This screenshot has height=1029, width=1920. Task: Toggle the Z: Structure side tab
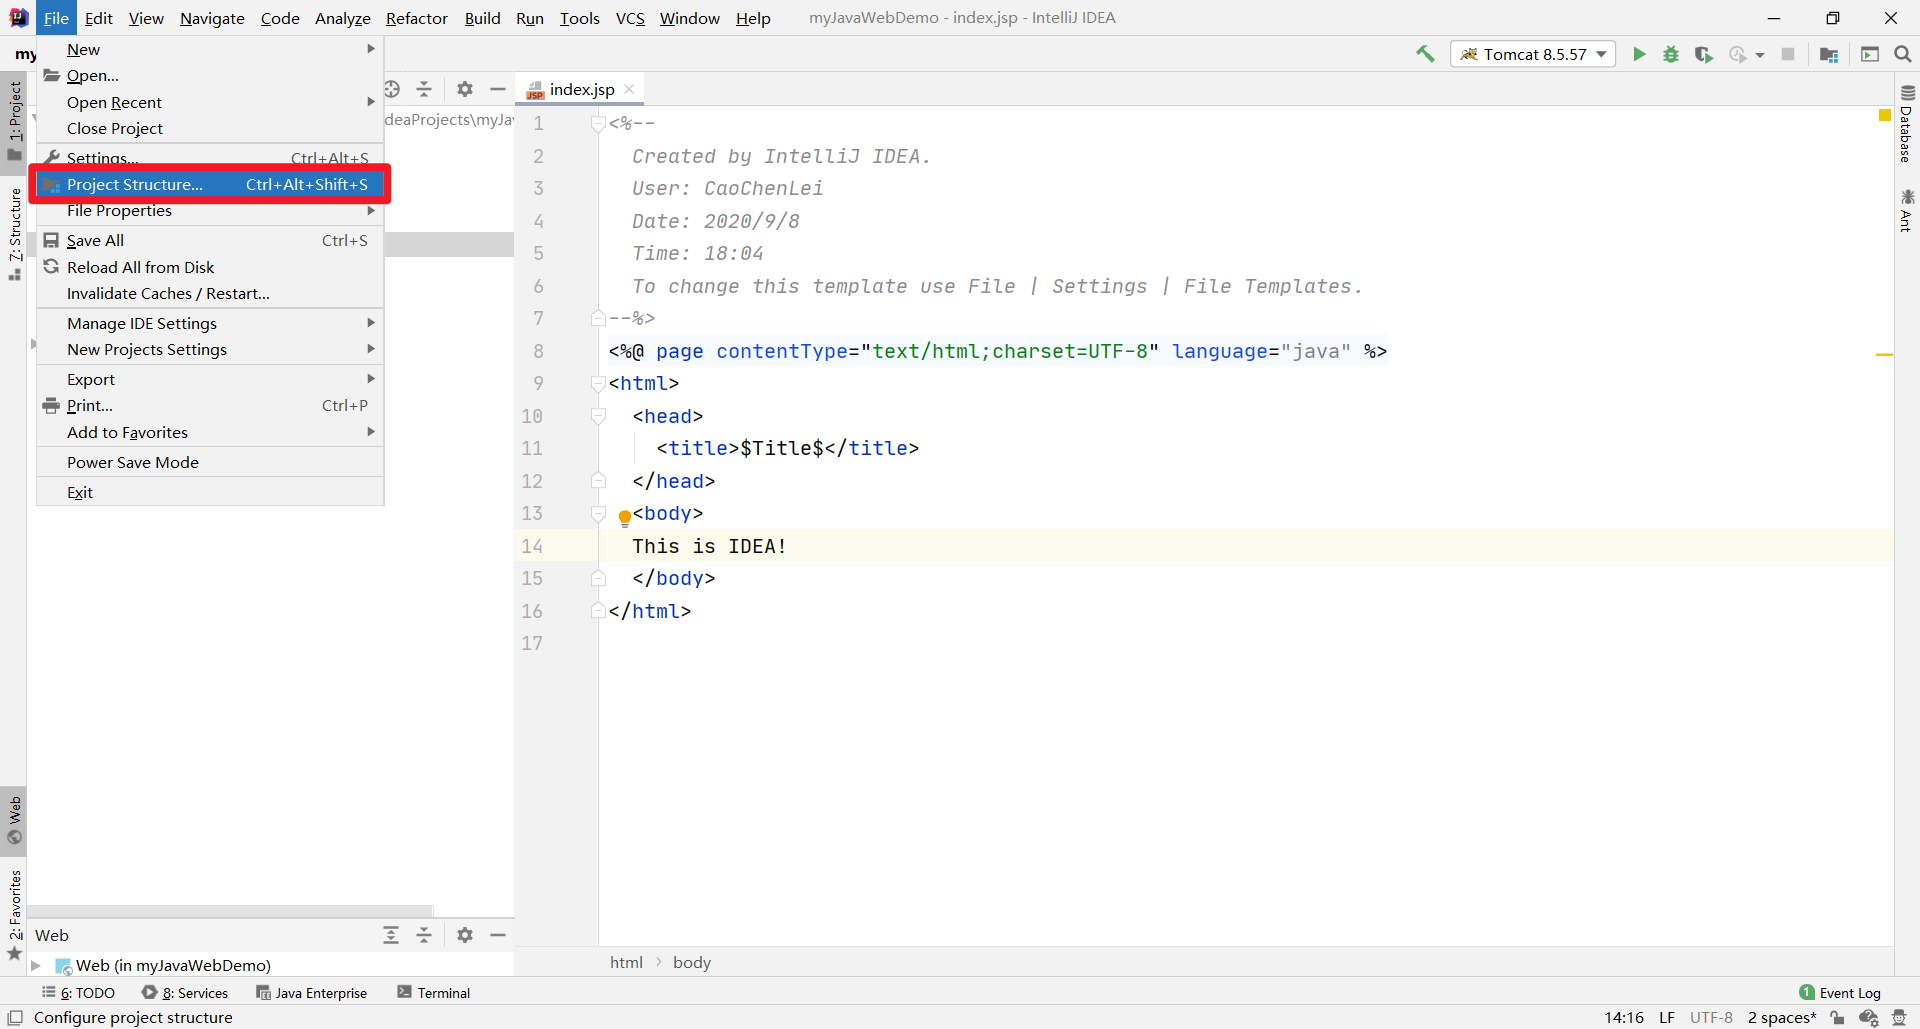coord(14,233)
